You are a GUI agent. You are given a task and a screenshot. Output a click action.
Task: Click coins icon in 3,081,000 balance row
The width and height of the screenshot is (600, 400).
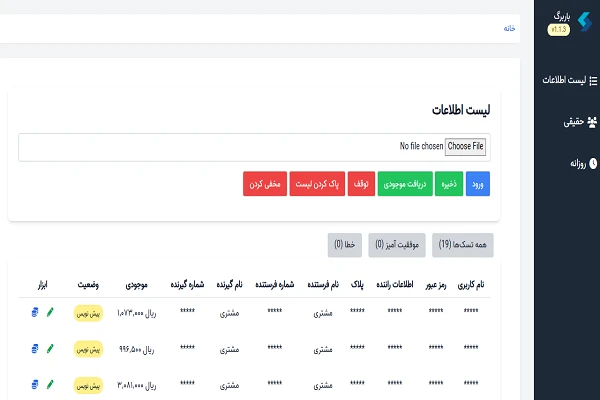click(36, 384)
